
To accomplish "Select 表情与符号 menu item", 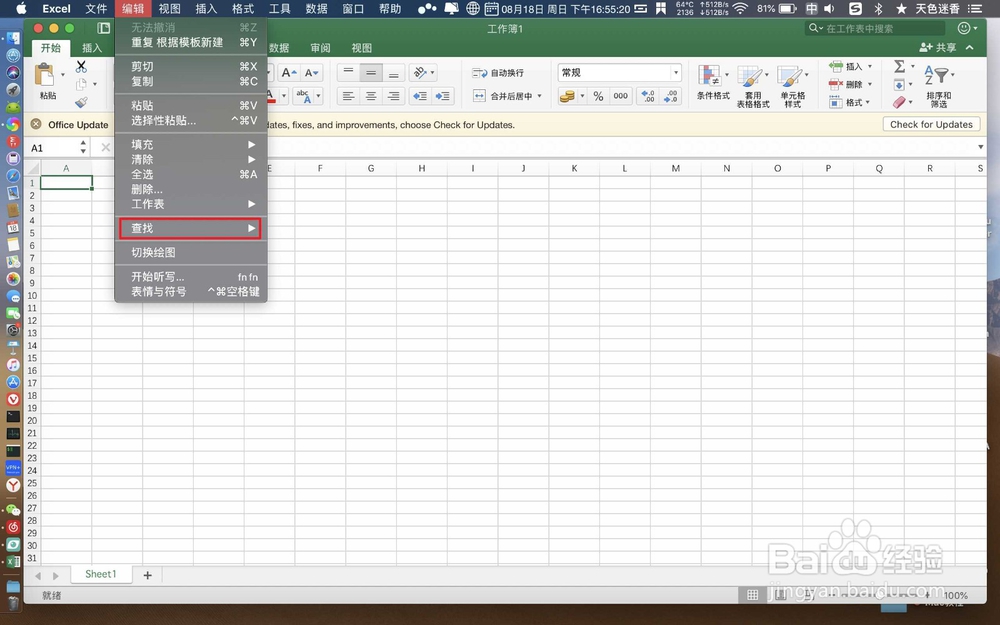I will (x=190, y=291).
